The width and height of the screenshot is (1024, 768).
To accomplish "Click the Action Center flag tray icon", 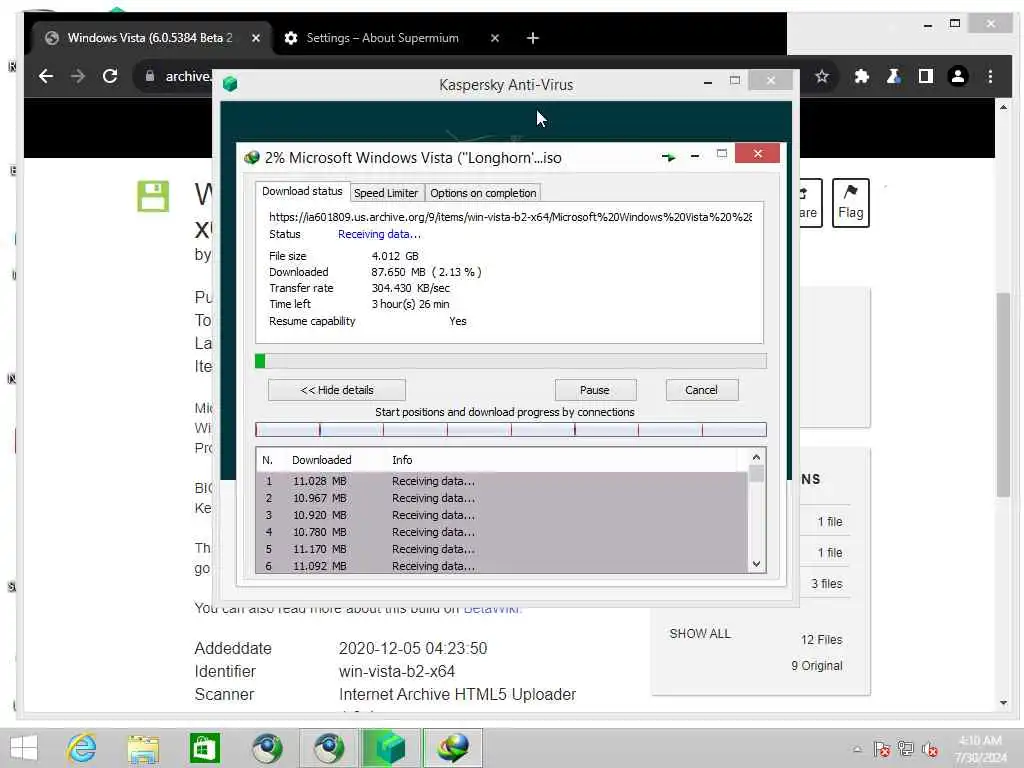I will (882, 749).
